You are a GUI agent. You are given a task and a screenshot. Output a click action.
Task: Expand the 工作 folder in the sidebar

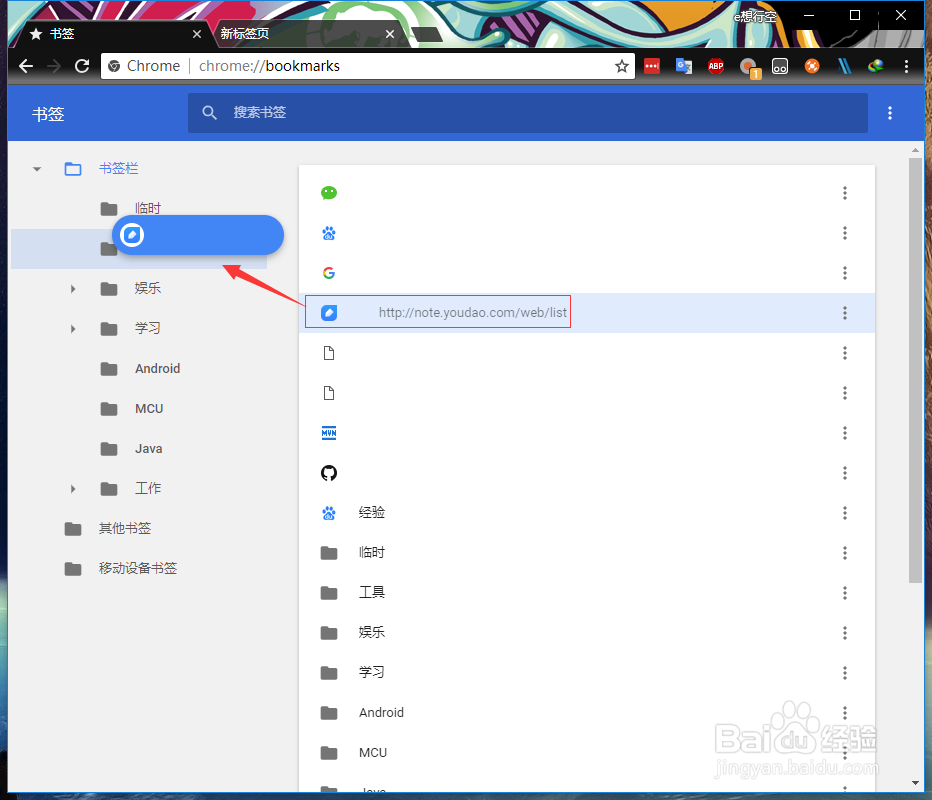pyautogui.click(x=72, y=488)
